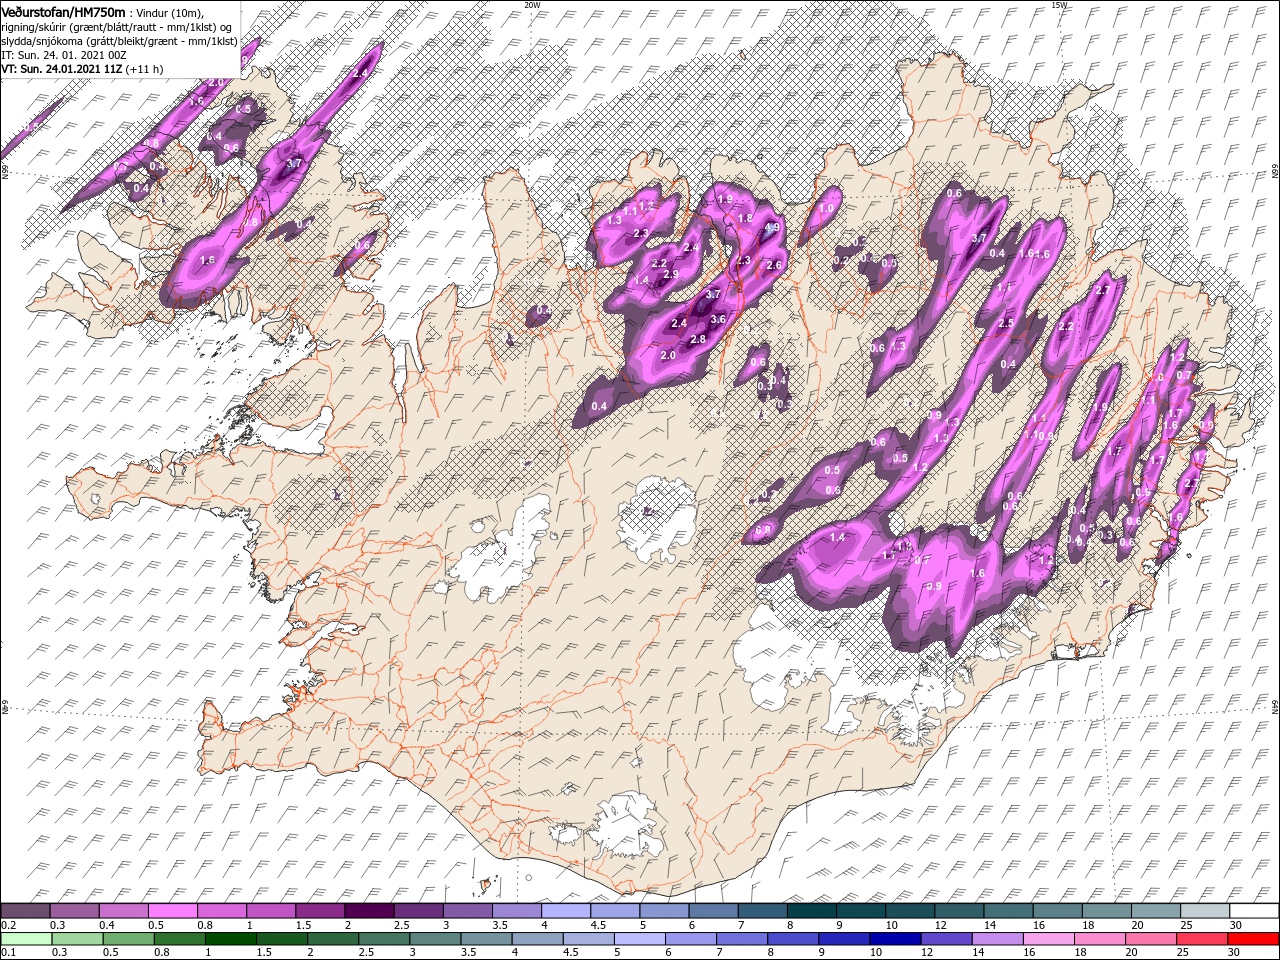The height and width of the screenshot is (960, 1280).
Task: Pick the pale green legend swatch labeled 0.1
Action: pyautogui.click(x=27, y=938)
